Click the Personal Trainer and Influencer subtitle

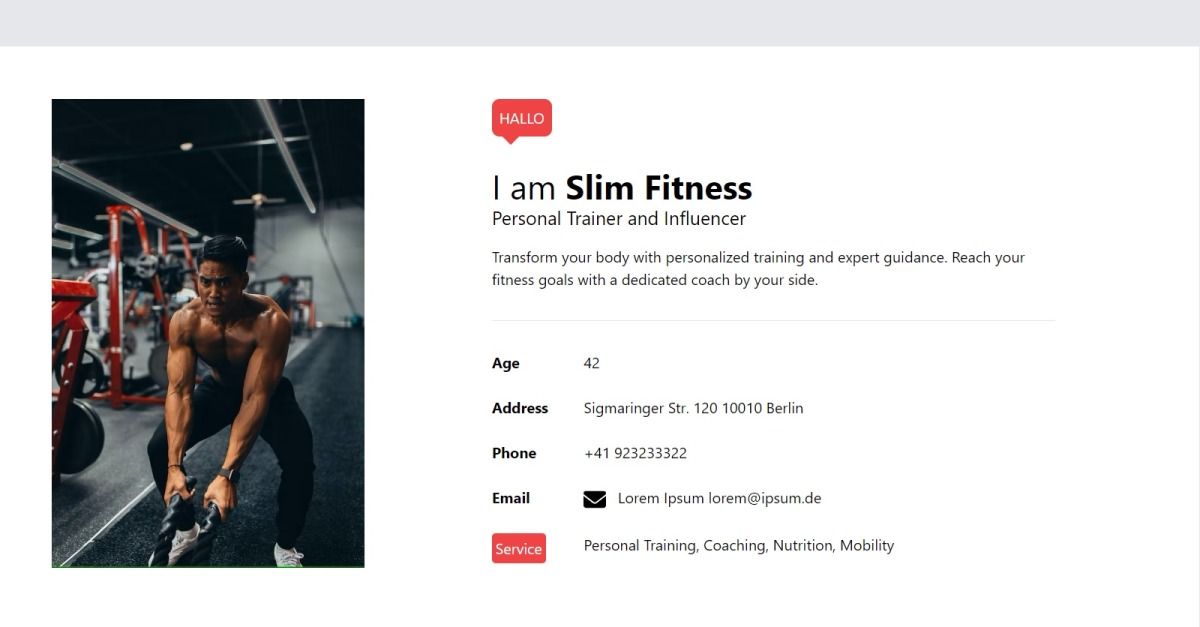(619, 219)
